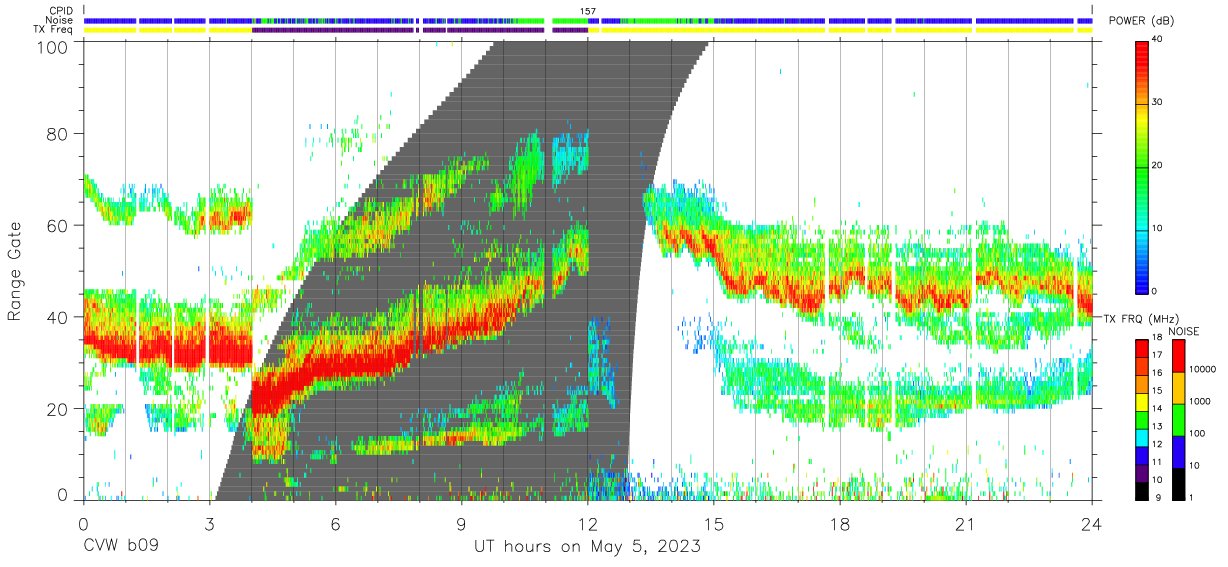Click the noise color scale bar
1228x567 pixels.
(1178, 419)
